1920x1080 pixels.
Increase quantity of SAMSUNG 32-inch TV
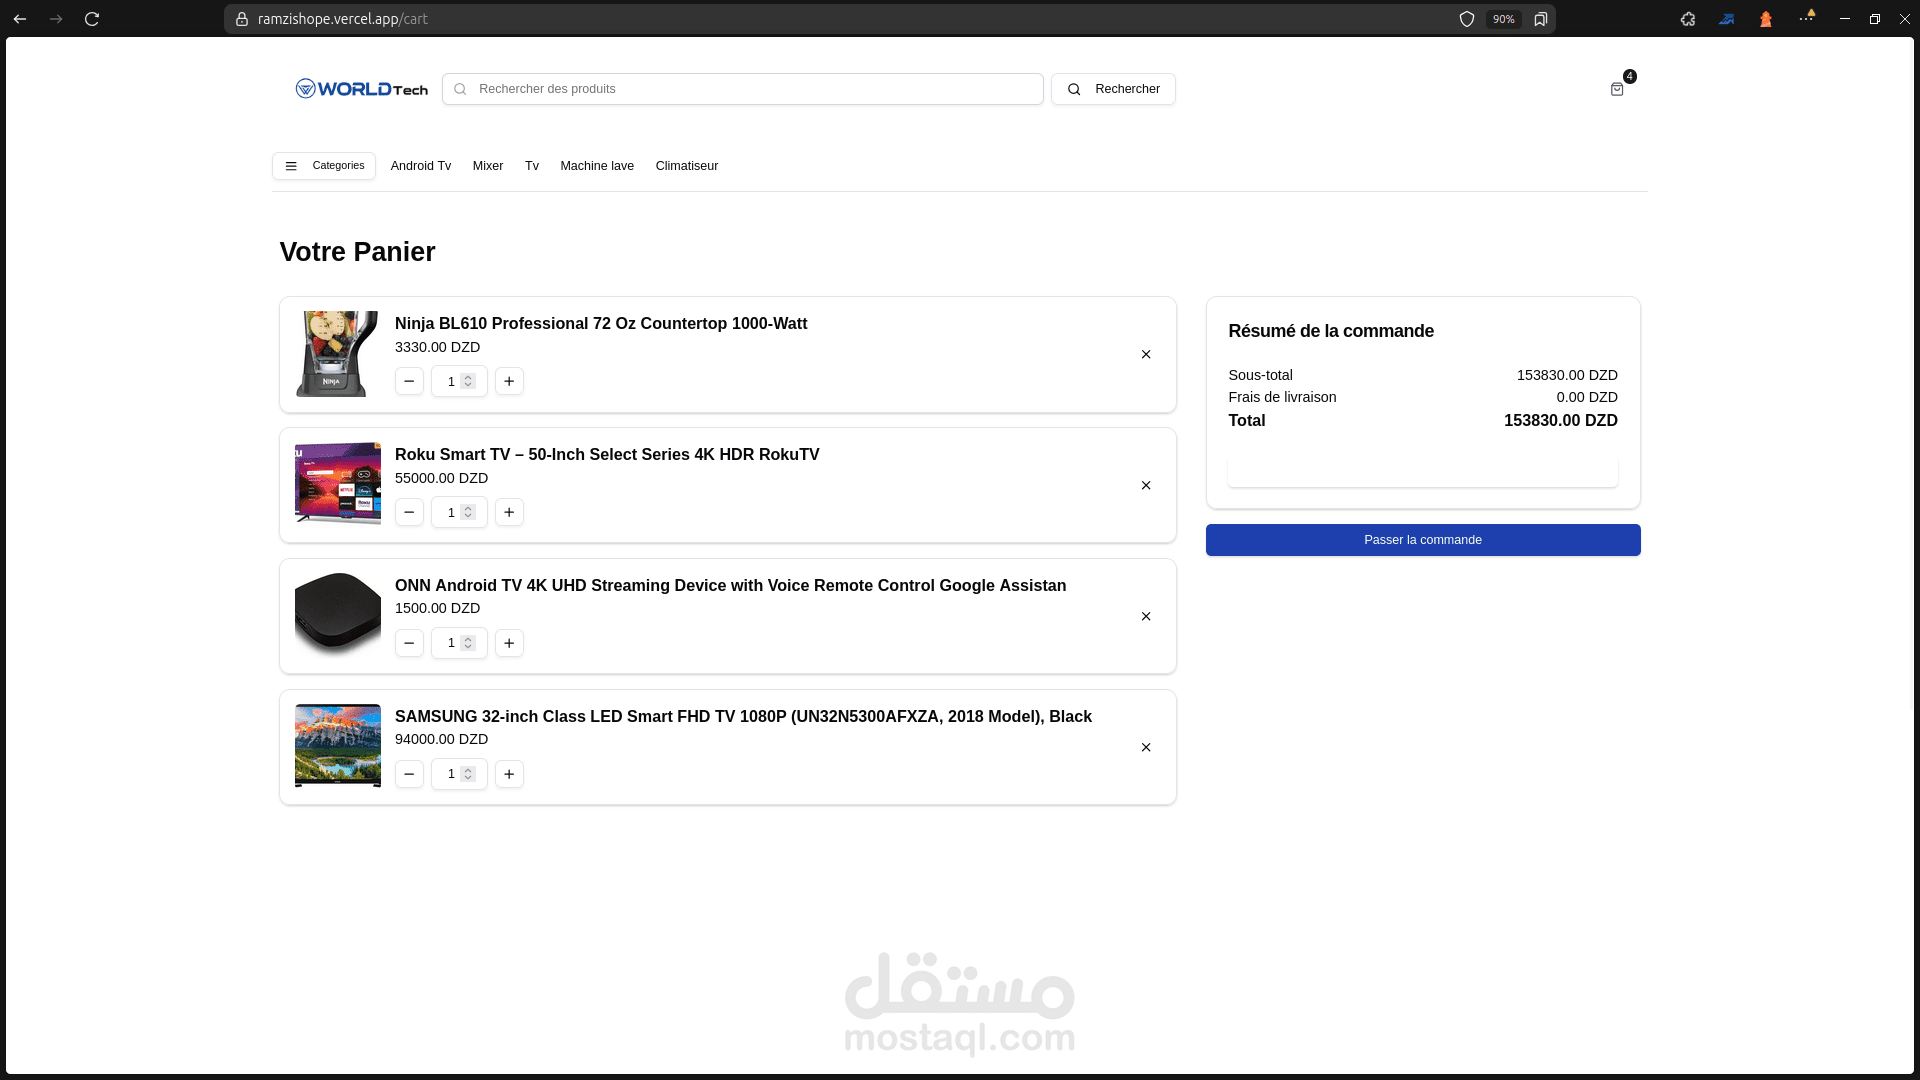point(509,774)
